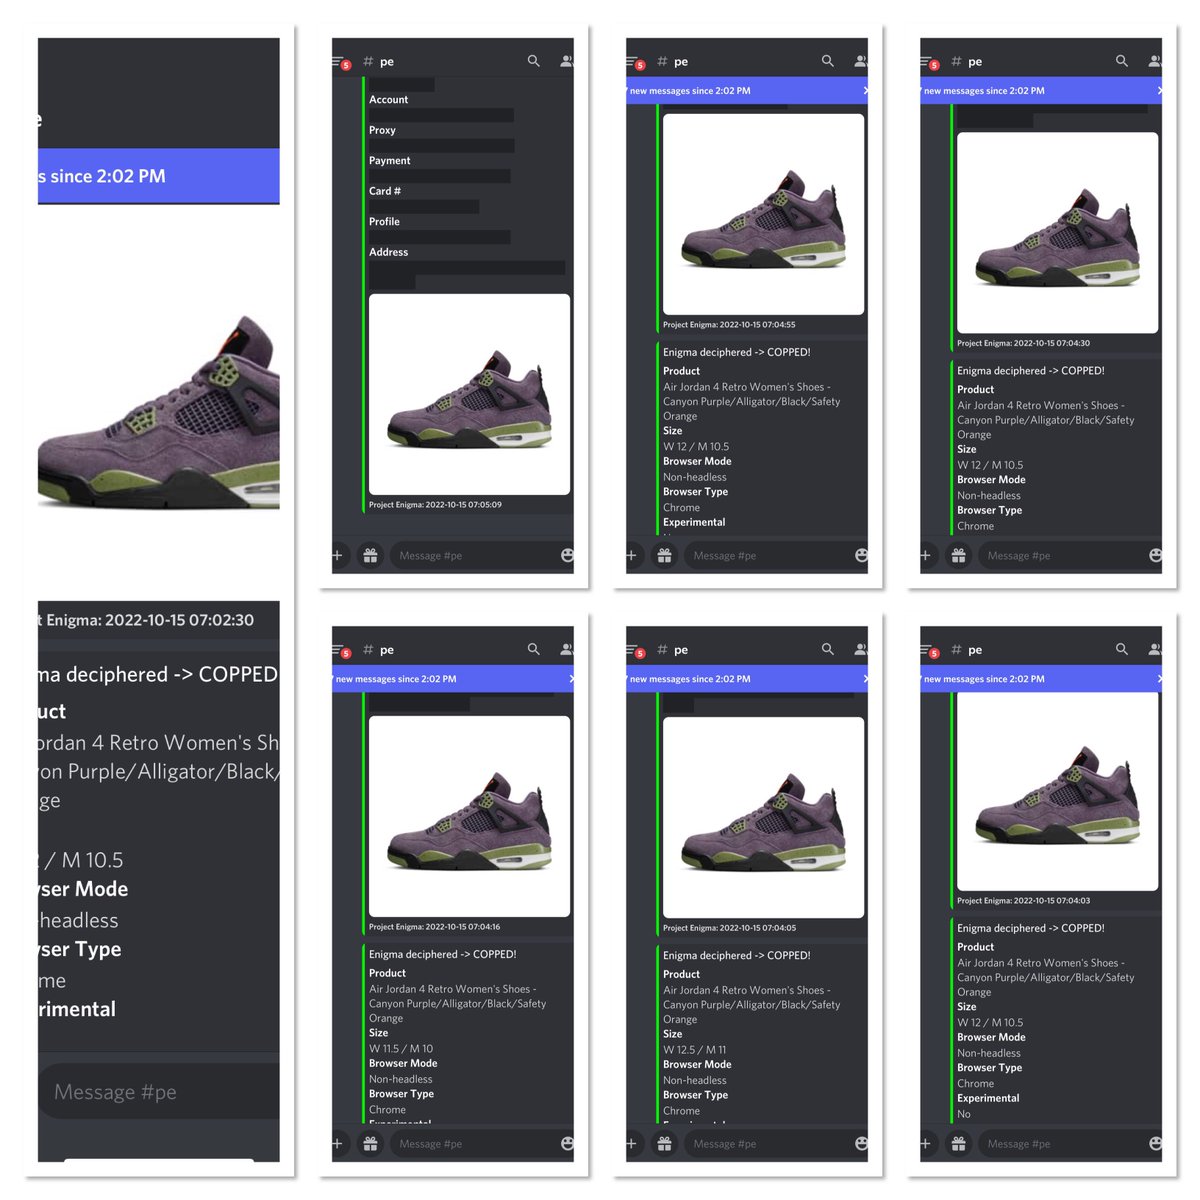1200x1200 pixels.
Task: Open the emoji picker in the 07:04:30 screenshot
Action: pyautogui.click(x=1155, y=555)
